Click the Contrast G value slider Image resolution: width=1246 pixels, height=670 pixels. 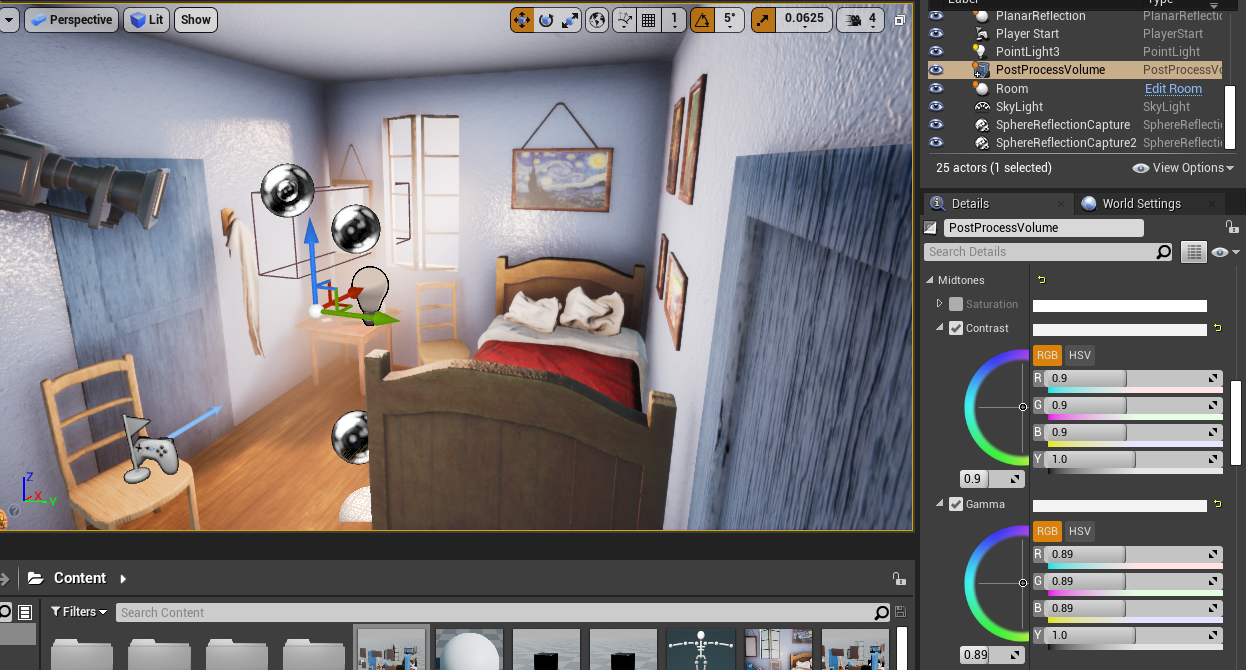(x=1133, y=405)
